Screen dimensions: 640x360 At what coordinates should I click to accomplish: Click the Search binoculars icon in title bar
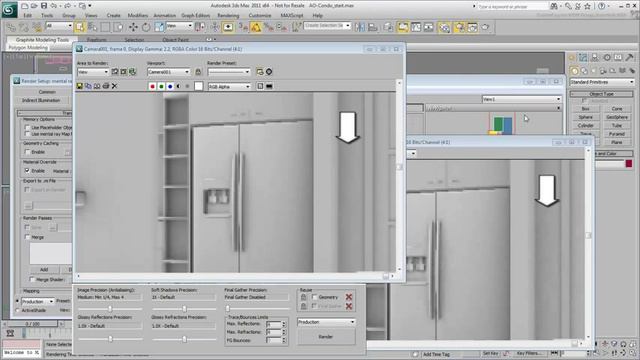tap(554, 6)
